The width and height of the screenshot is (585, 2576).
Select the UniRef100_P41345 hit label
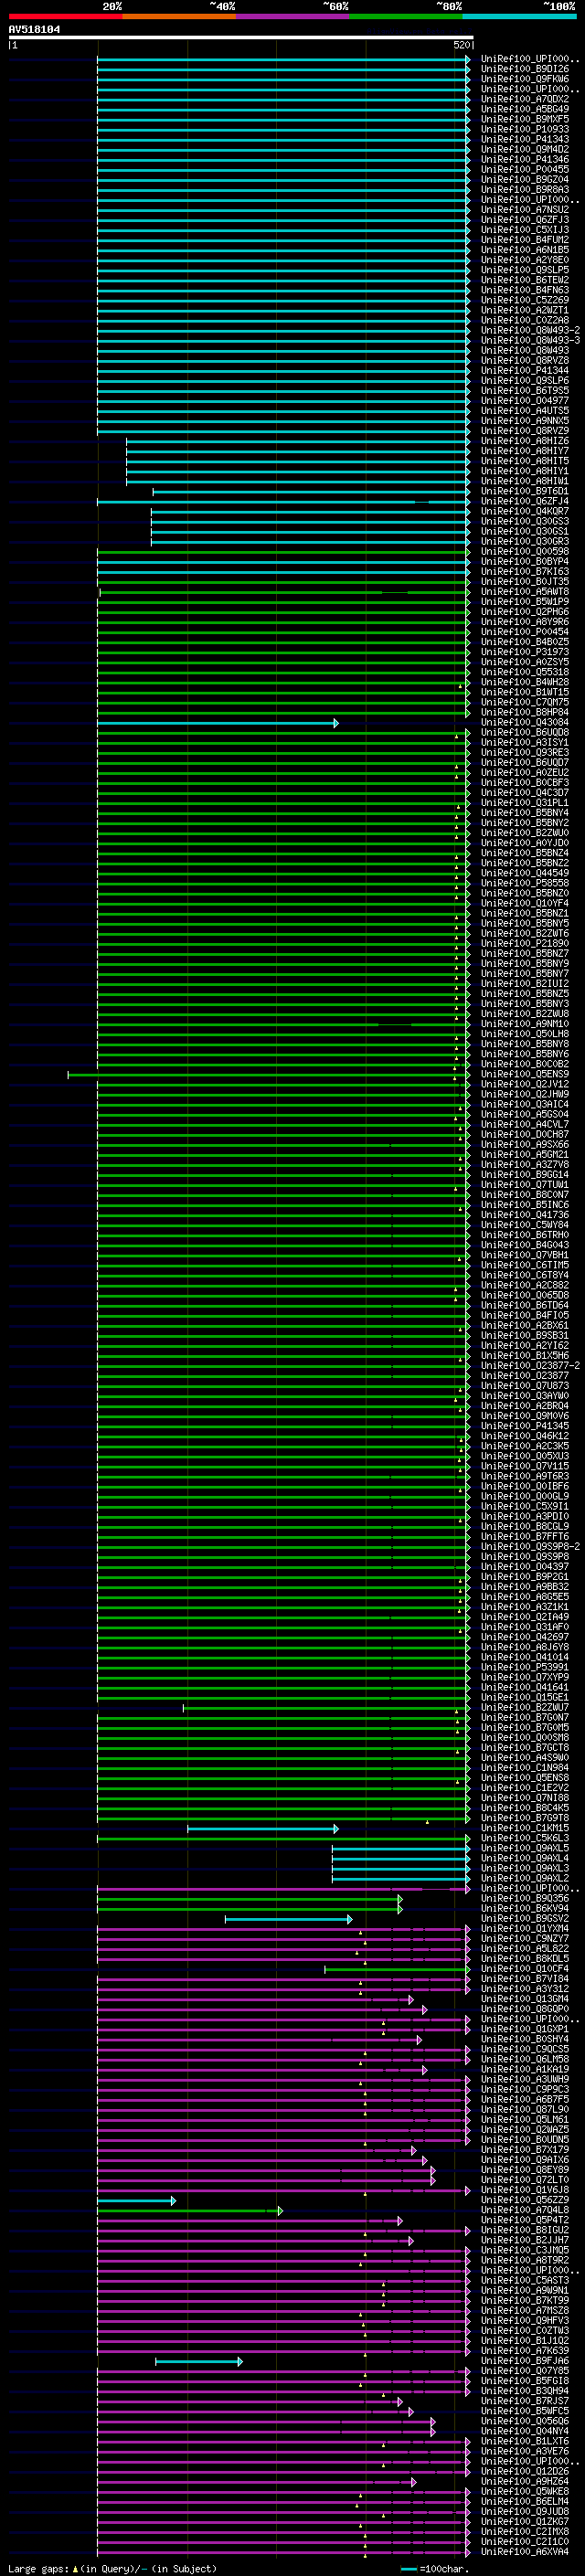(x=525, y=1426)
